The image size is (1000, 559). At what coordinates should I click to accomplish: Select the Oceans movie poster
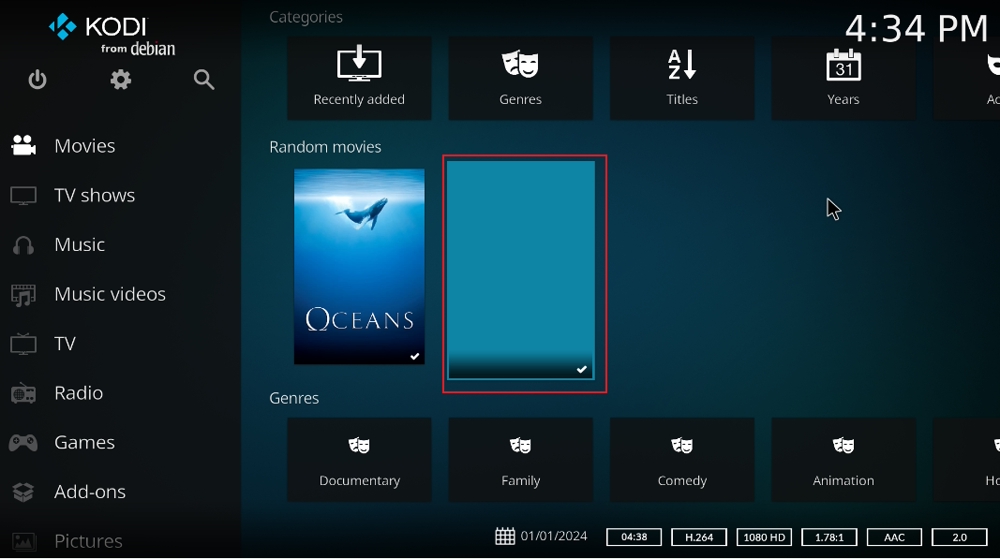click(359, 266)
